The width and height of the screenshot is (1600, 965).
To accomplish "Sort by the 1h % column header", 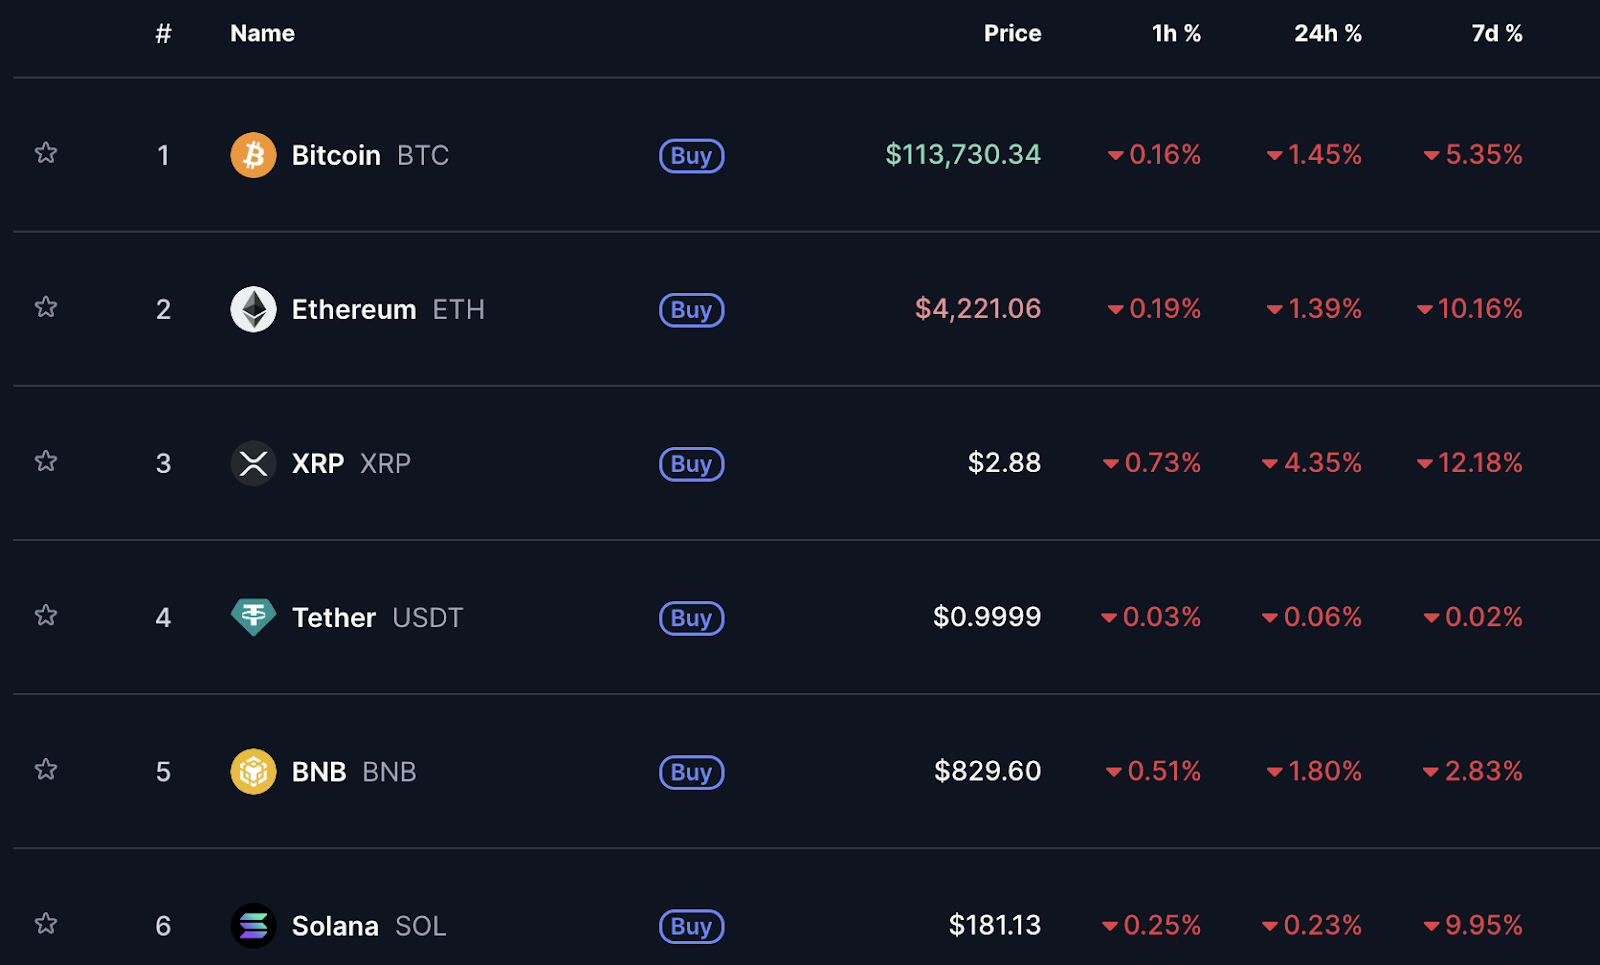I will click(x=1176, y=33).
